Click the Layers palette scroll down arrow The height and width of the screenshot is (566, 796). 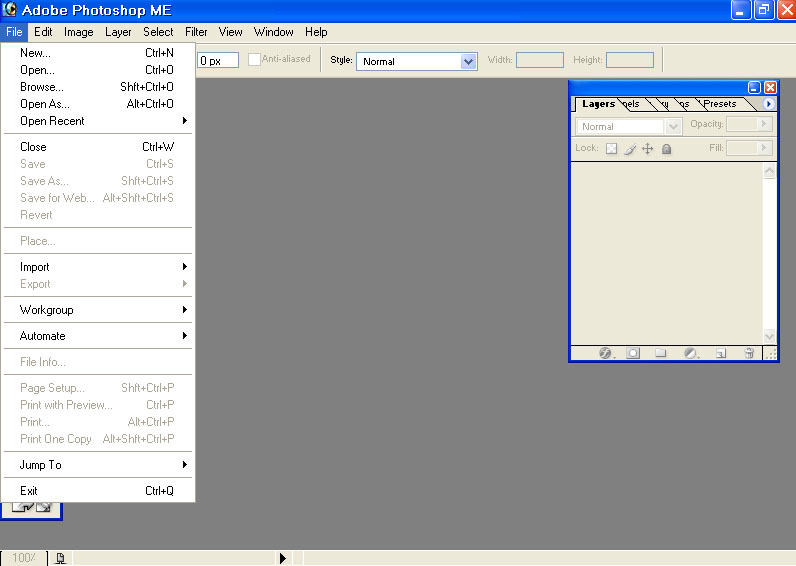coord(769,336)
